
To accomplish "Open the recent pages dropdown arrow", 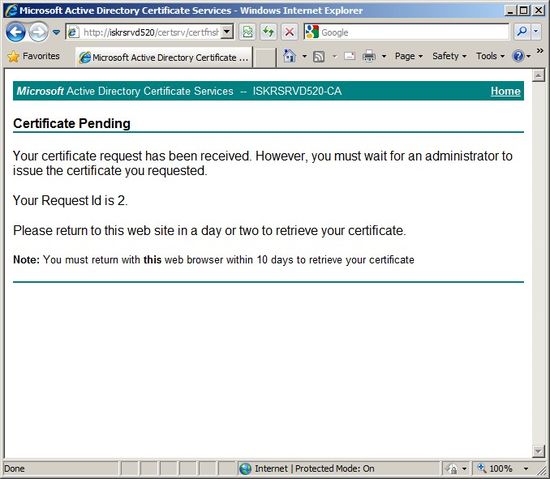I will coord(56,32).
